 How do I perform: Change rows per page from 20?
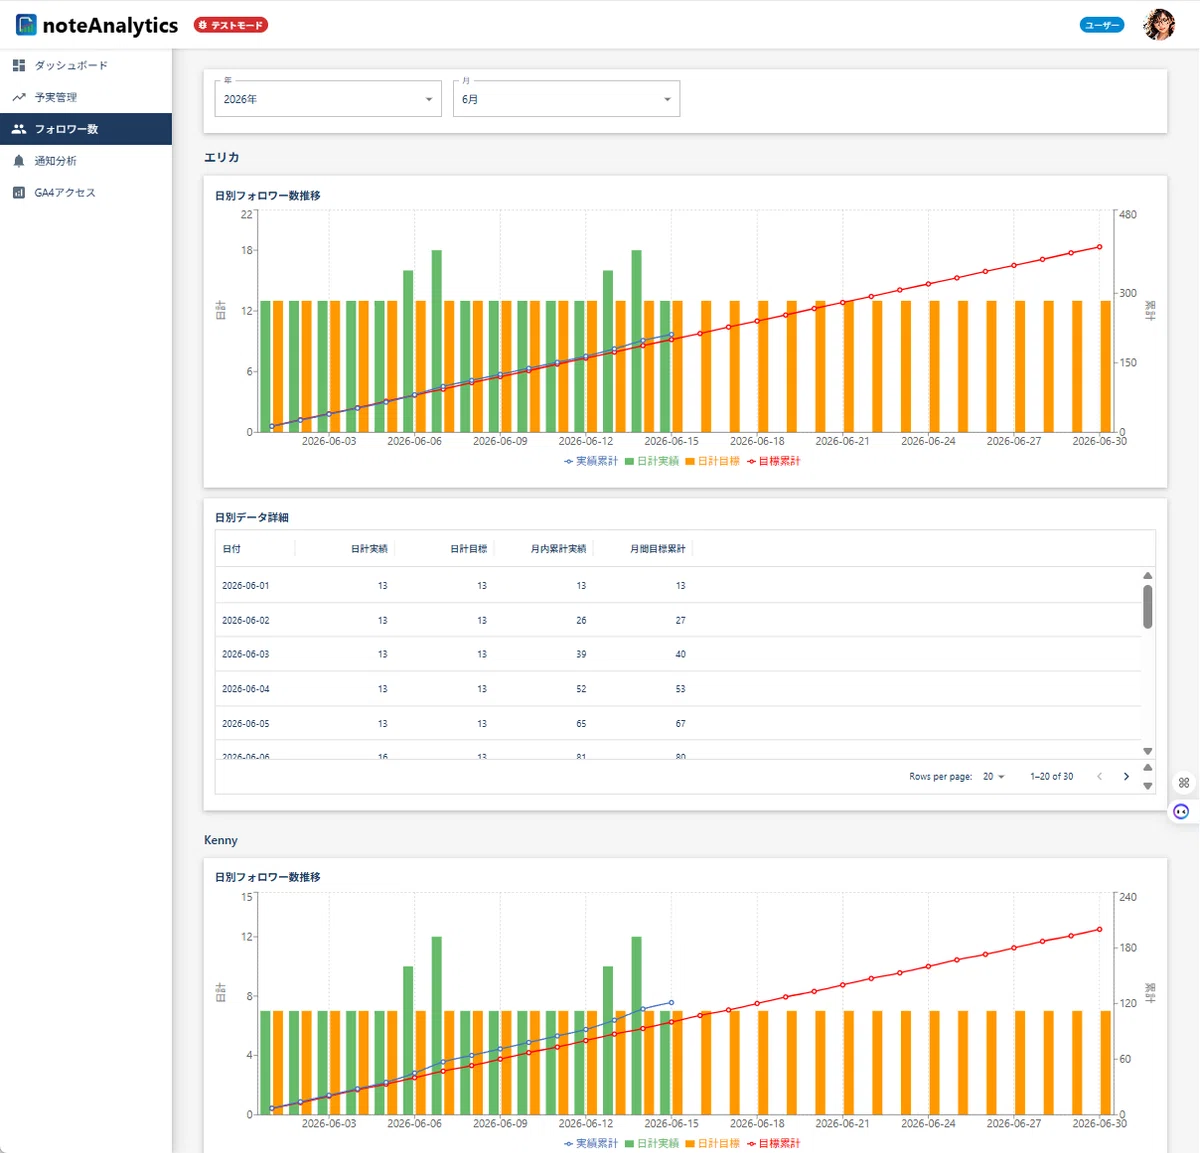(993, 777)
